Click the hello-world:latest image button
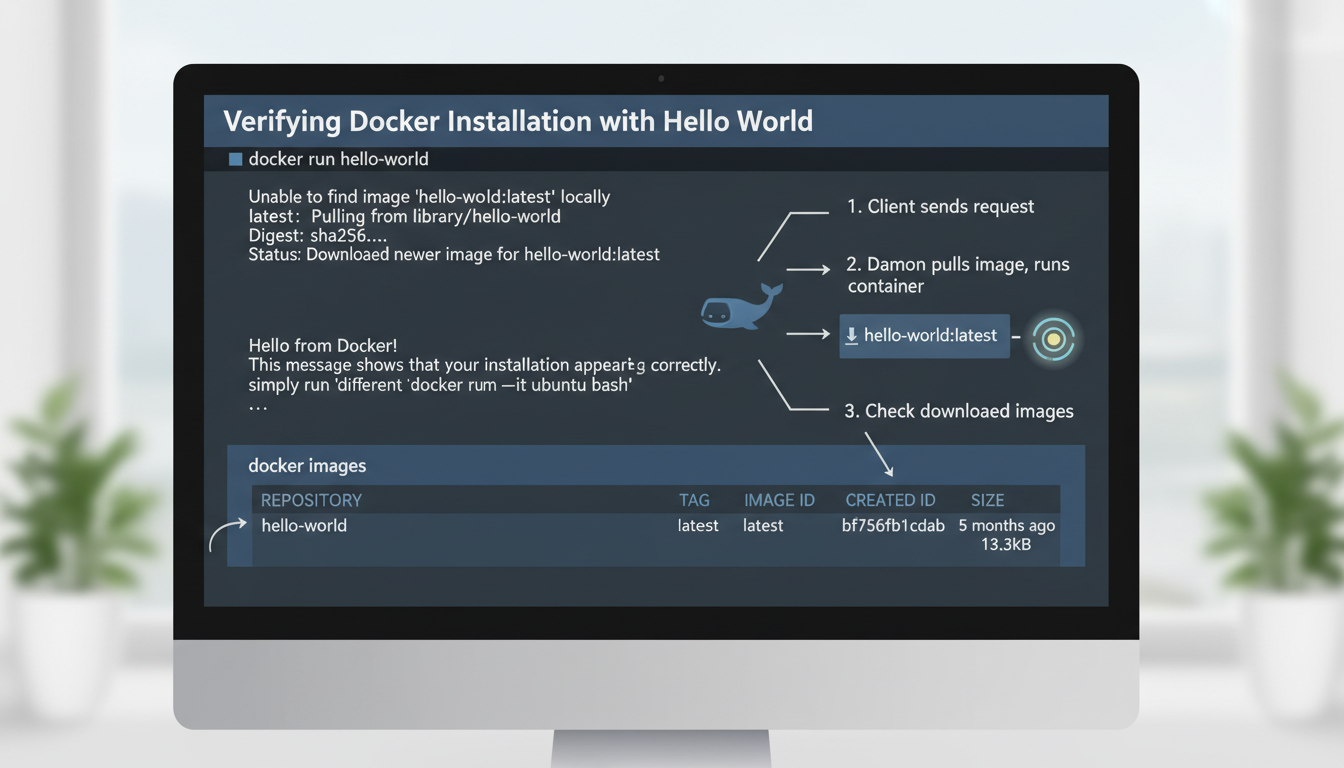This screenshot has width=1344, height=768. pos(924,336)
